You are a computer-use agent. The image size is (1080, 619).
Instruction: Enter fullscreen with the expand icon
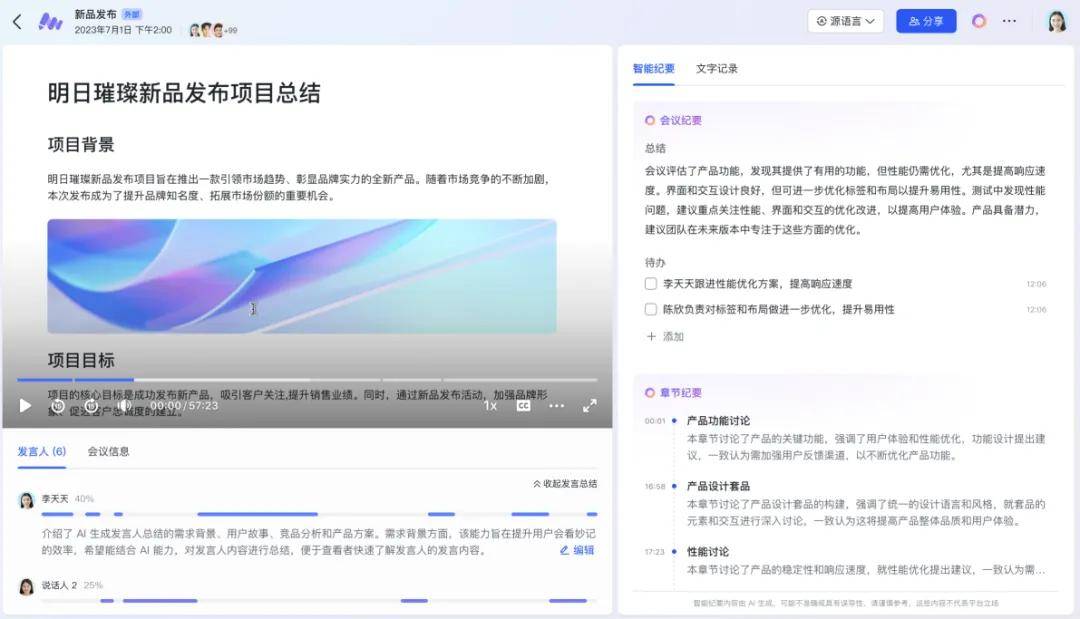point(590,406)
